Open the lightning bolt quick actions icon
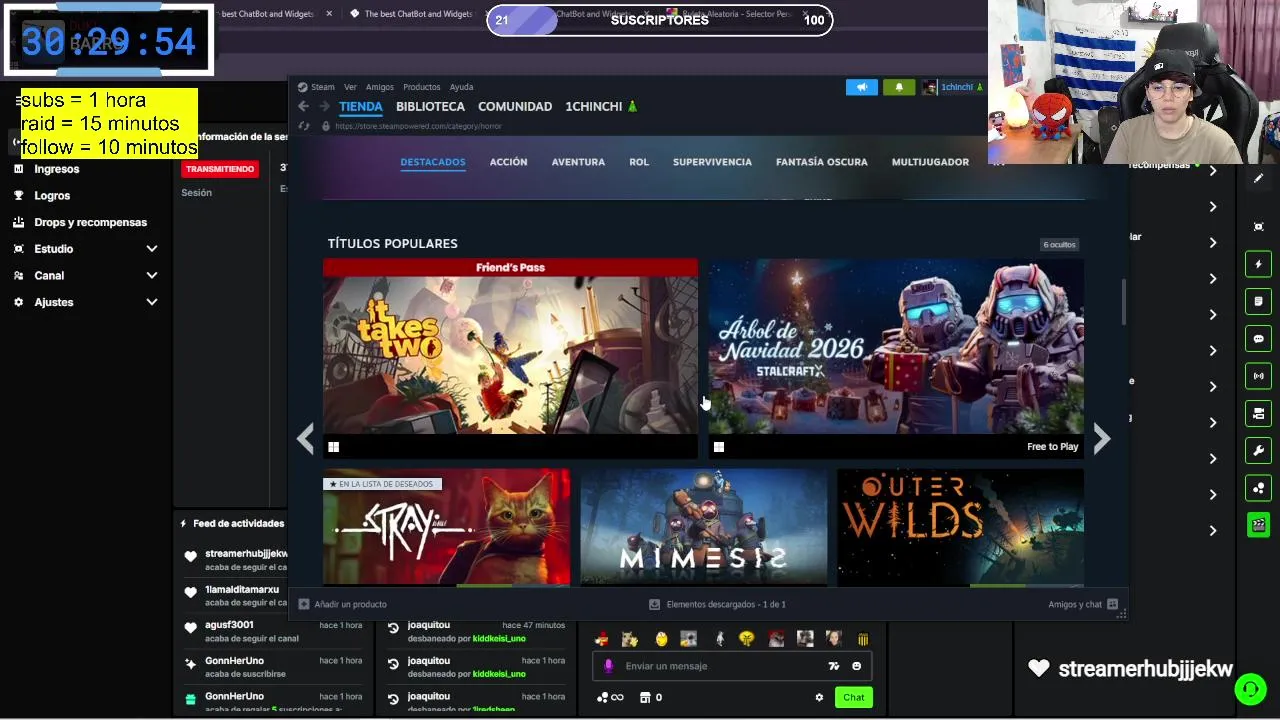Screen dimensions: 1280x720 (x=1258, y=264)
